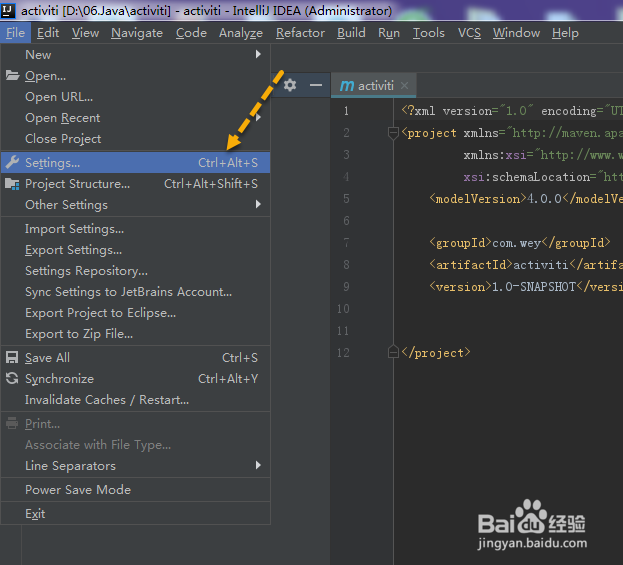Expand the New submenu
The image size is (623, 565).
click(135, 54)
